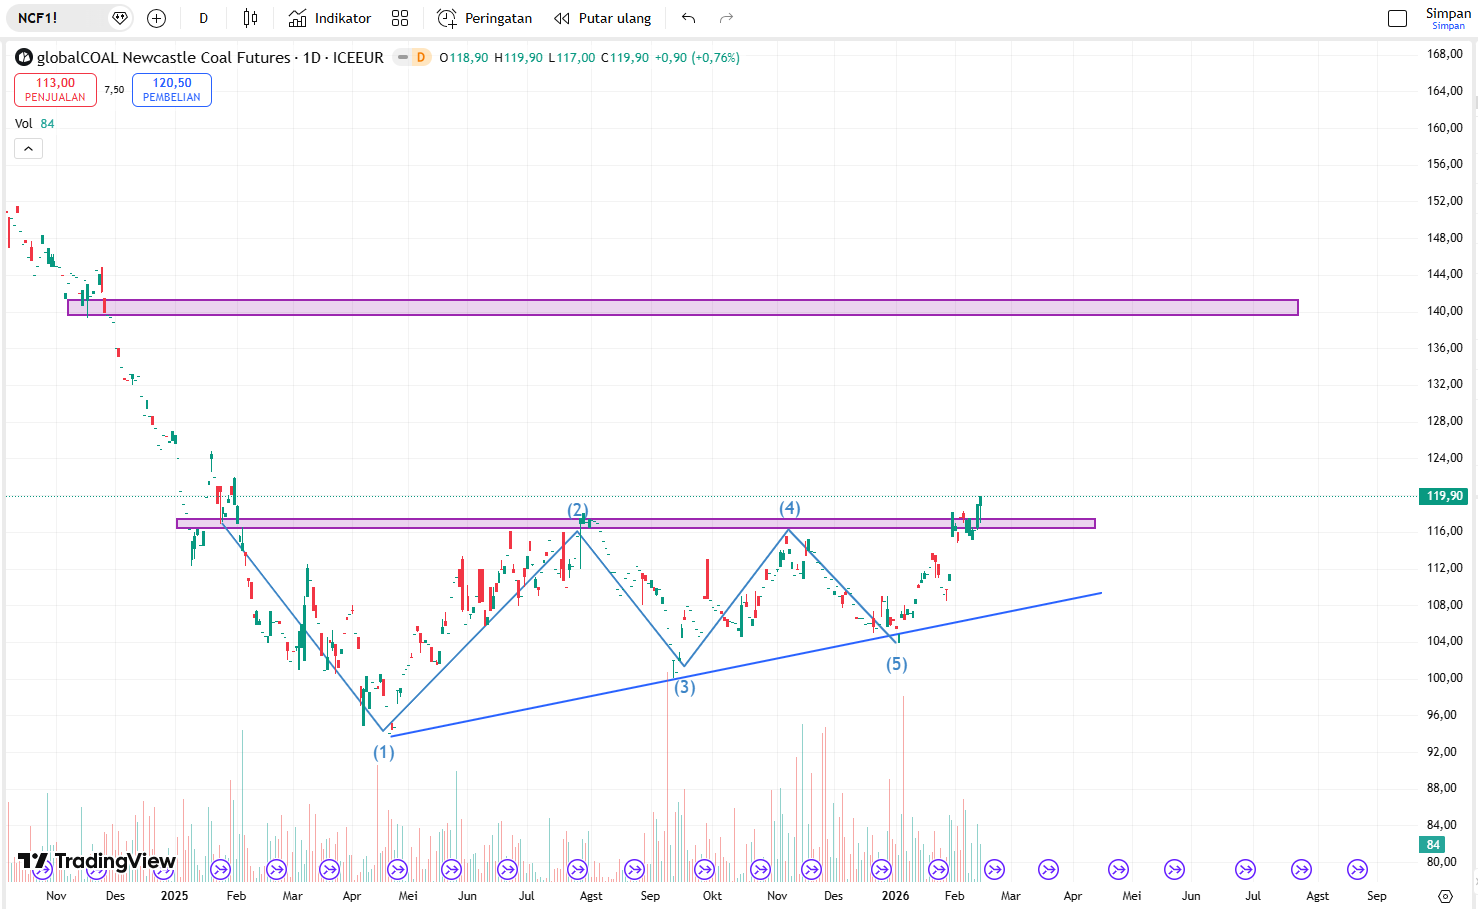The height and width of the screenshot is (909, 1478).
Task: Open chart settings gear on time axis
Action: (1445, 896)
